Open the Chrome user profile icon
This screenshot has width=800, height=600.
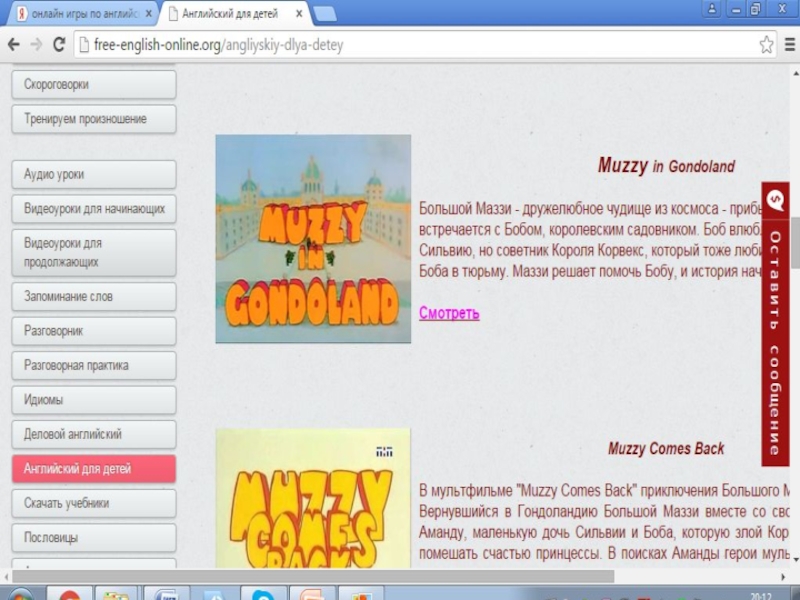point(712,9)
